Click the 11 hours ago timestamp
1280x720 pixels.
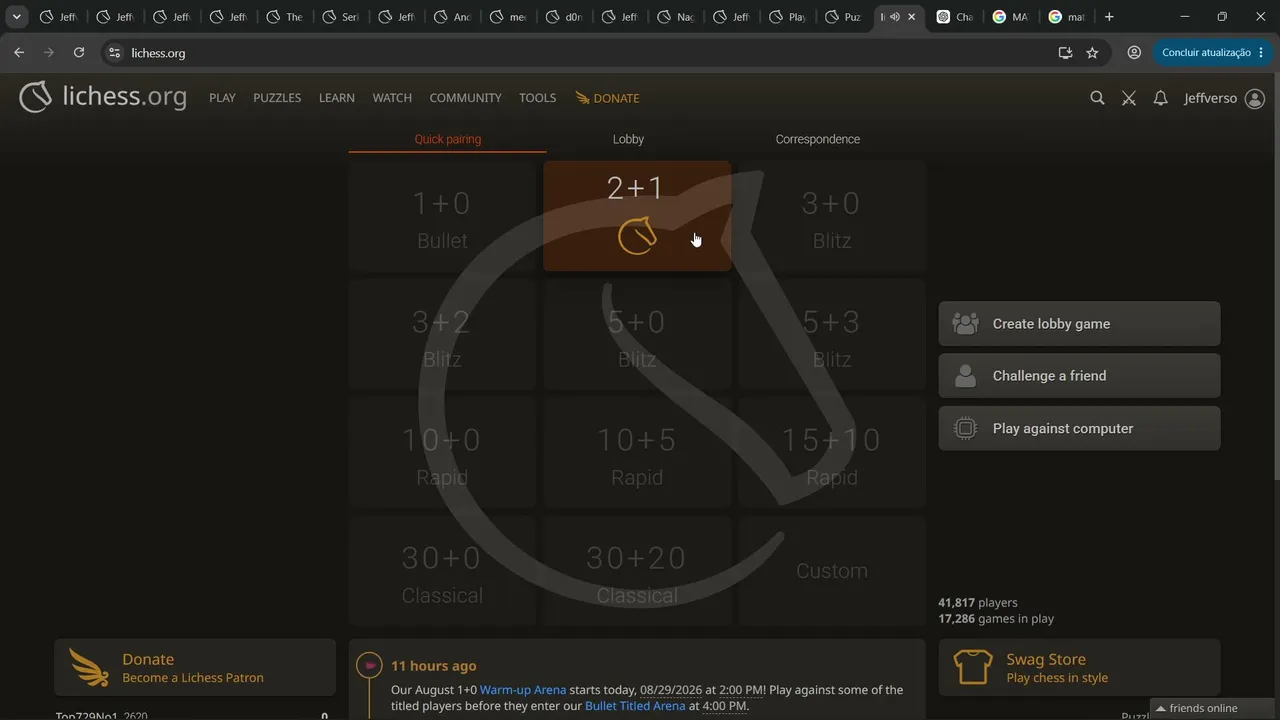click(434, 666)
